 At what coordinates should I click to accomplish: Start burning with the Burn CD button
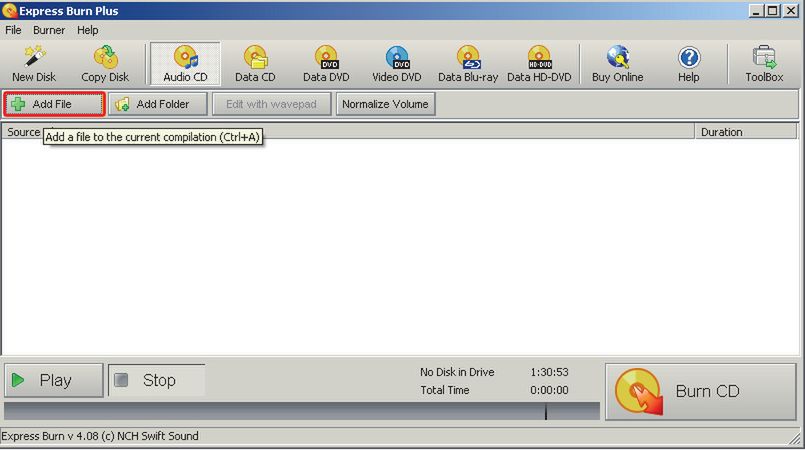[x=701, y=392]
